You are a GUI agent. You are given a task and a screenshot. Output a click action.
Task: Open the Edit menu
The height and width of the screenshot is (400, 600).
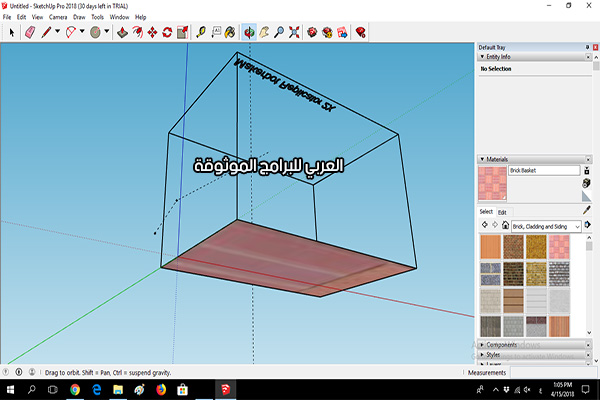(21, 17)
